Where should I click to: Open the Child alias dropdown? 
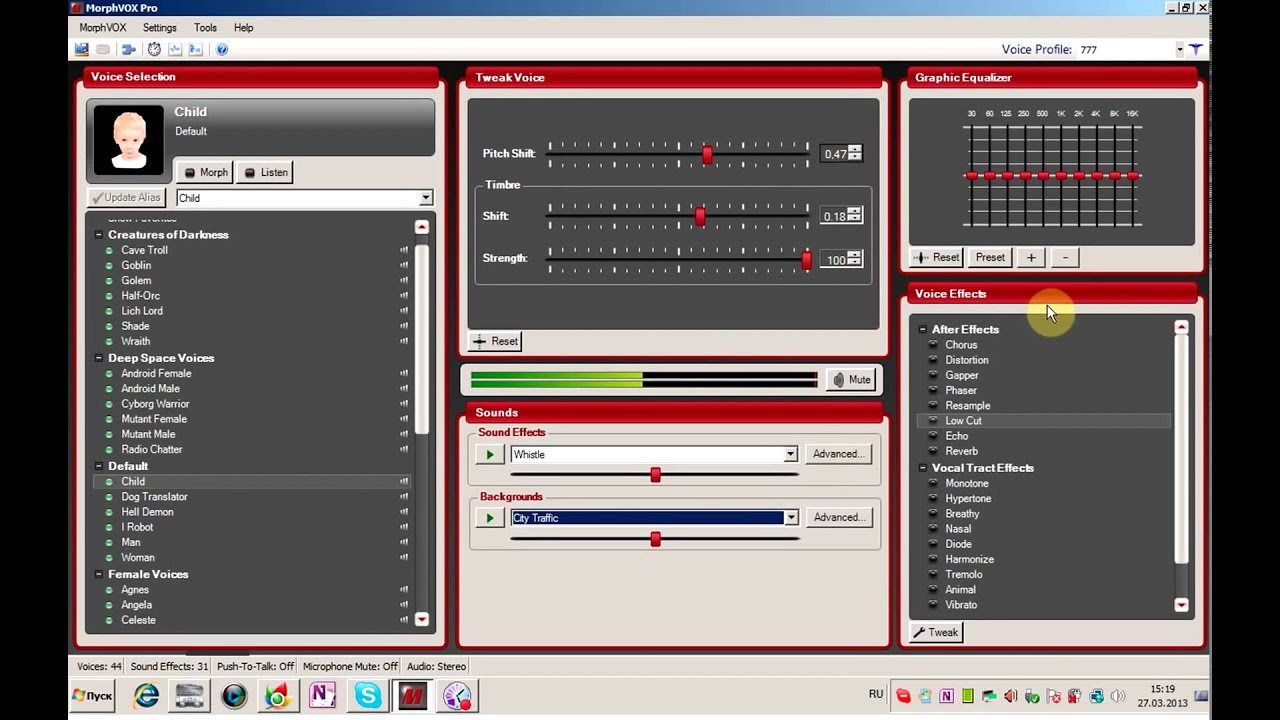click(425, 198)
